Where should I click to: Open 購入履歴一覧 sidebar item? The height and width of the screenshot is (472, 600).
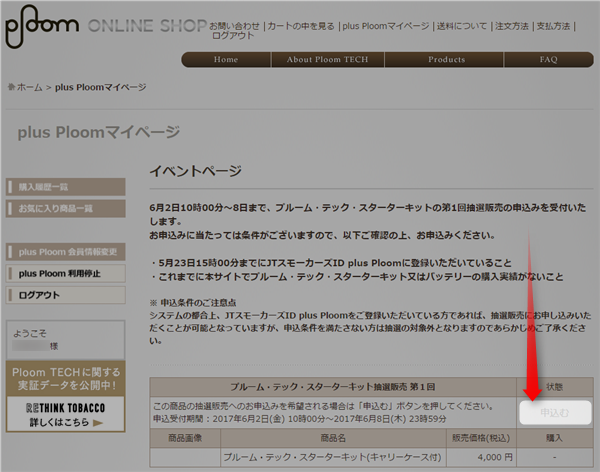point(65,187)
